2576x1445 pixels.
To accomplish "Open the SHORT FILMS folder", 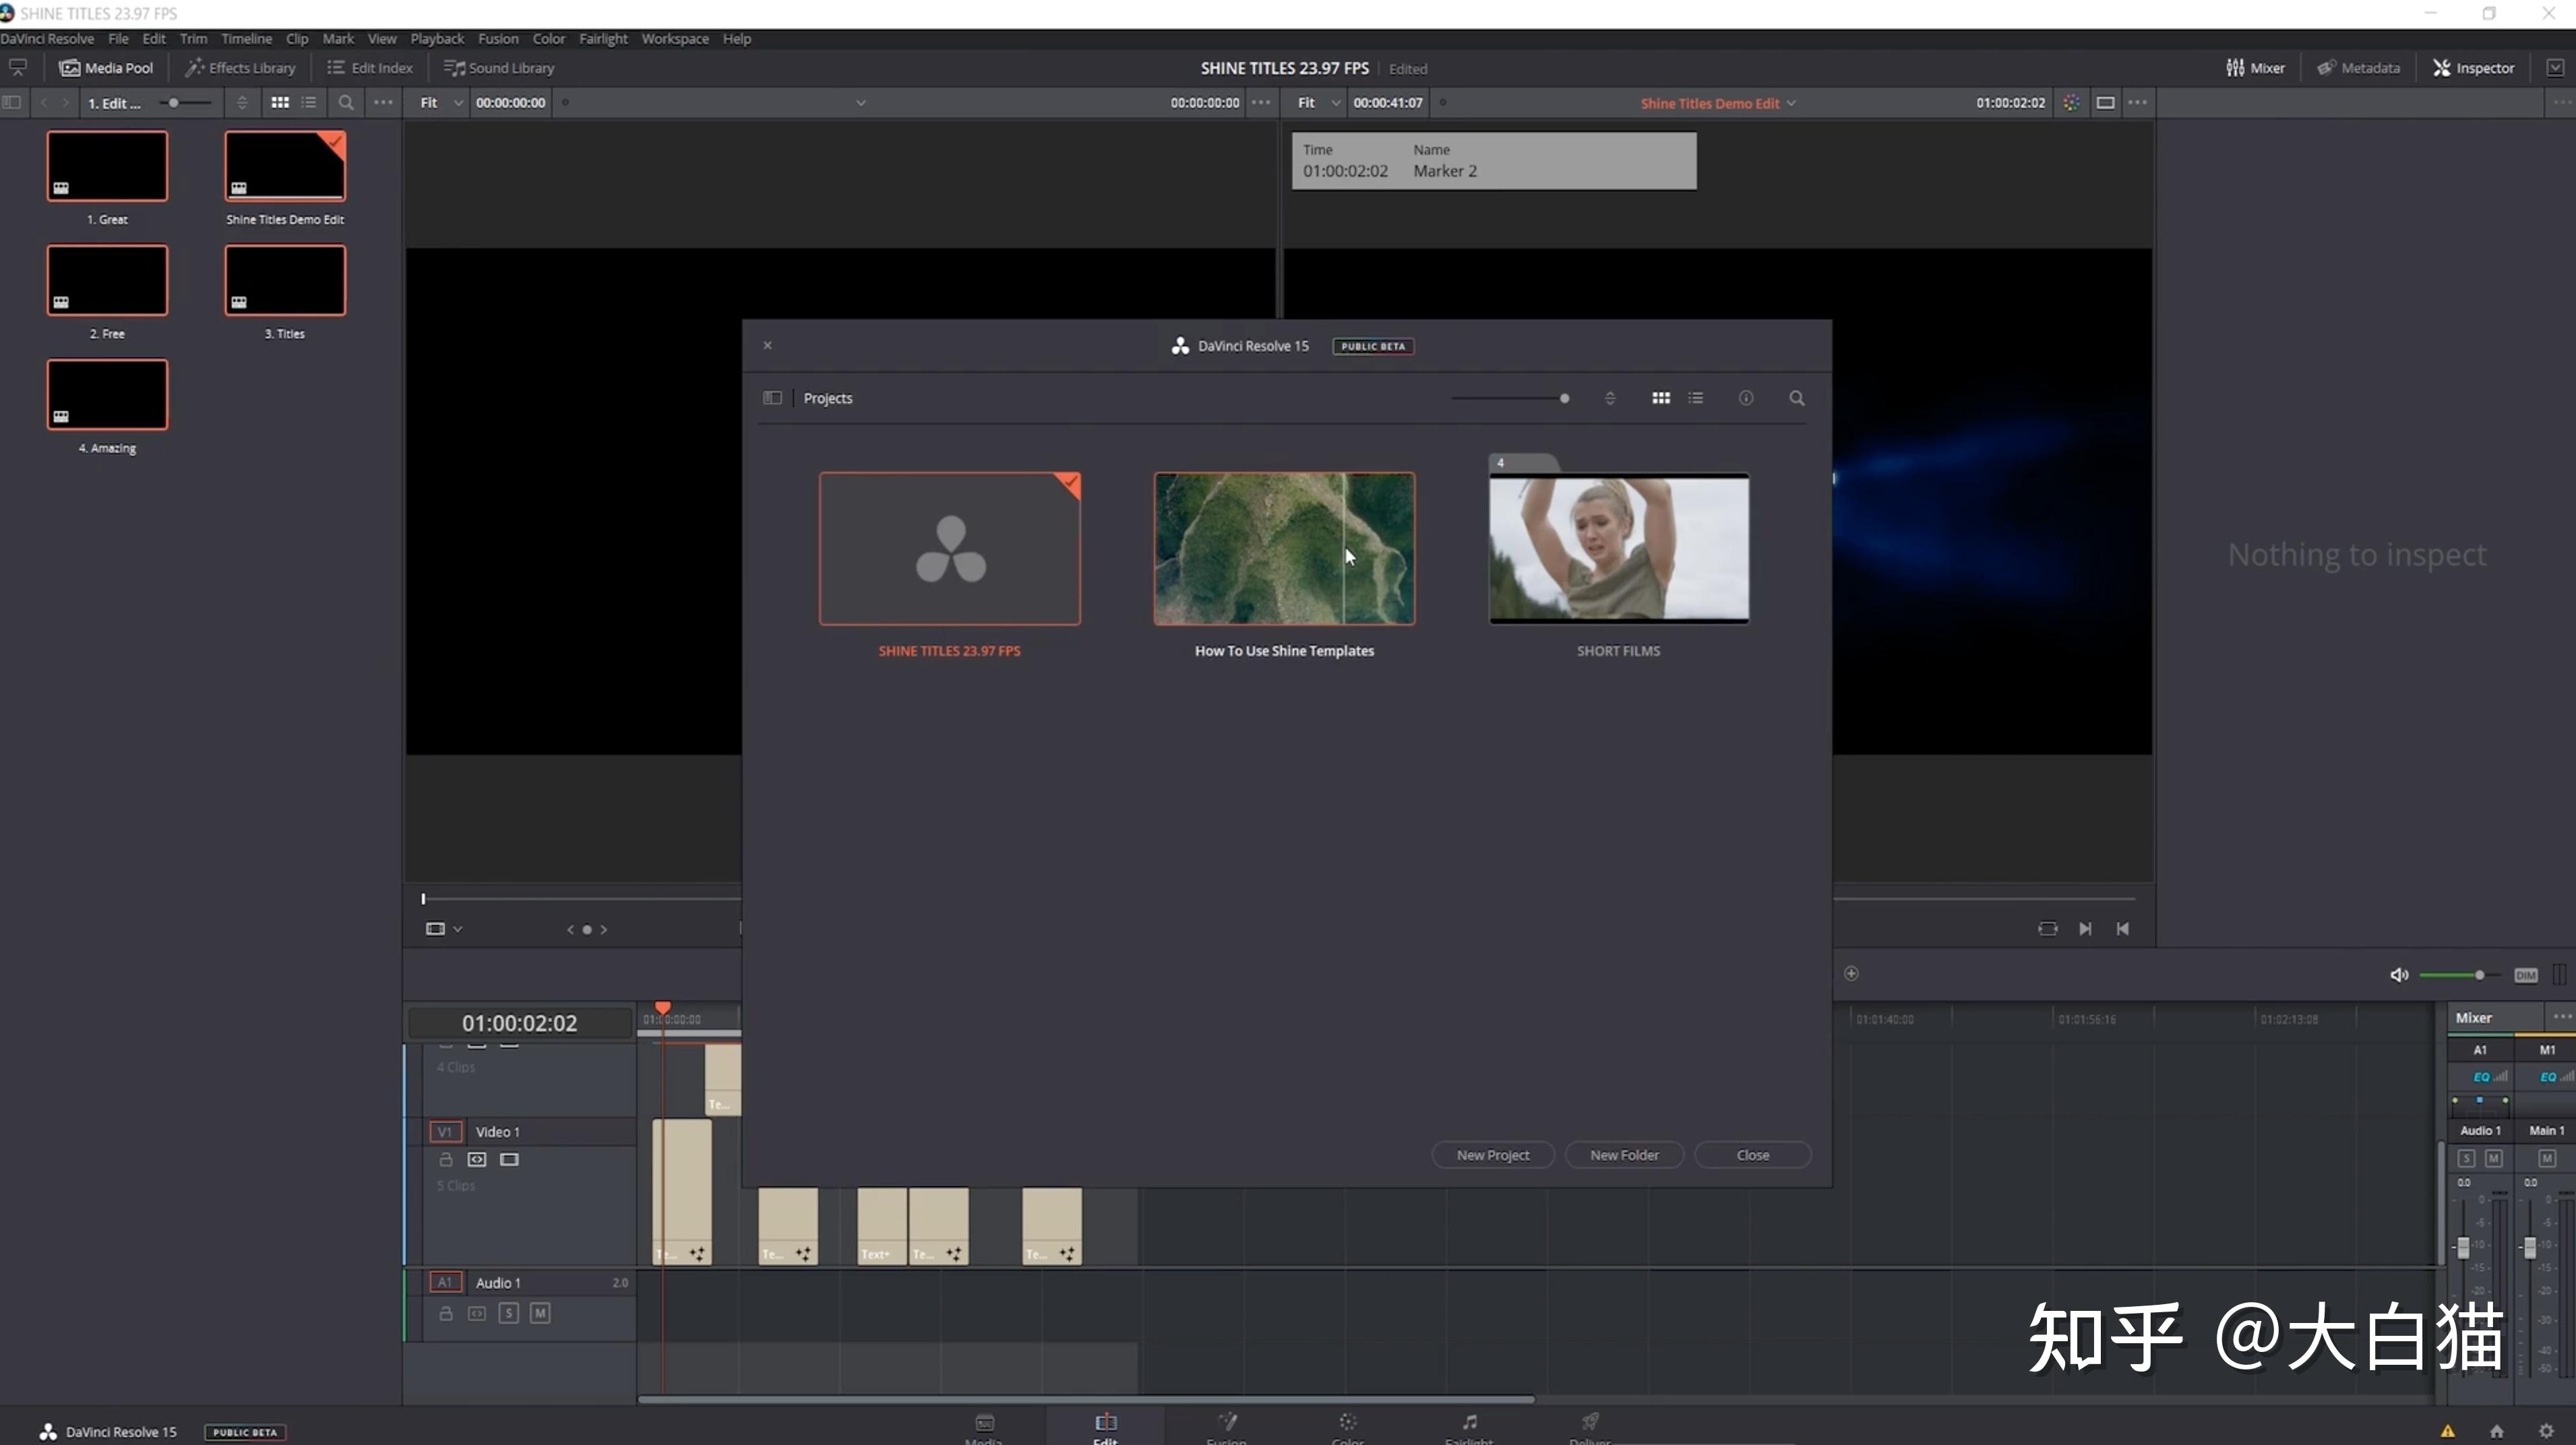I will tap(1619, 548).
